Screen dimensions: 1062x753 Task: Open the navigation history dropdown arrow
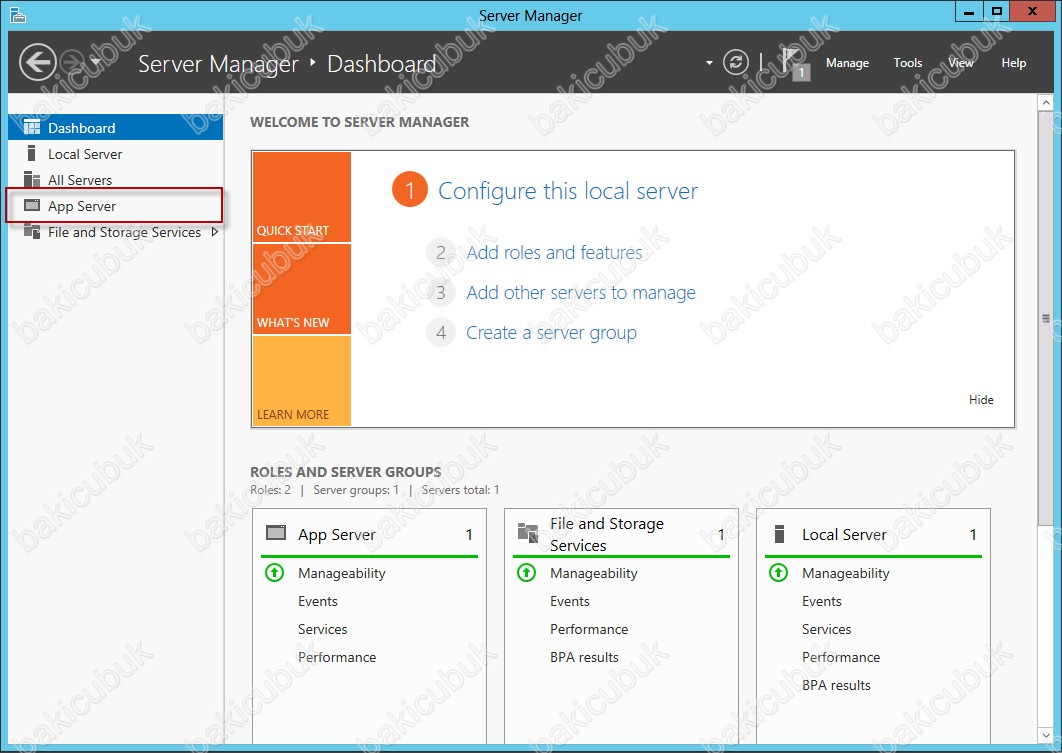pyautogui.click(x=95, y=62)
